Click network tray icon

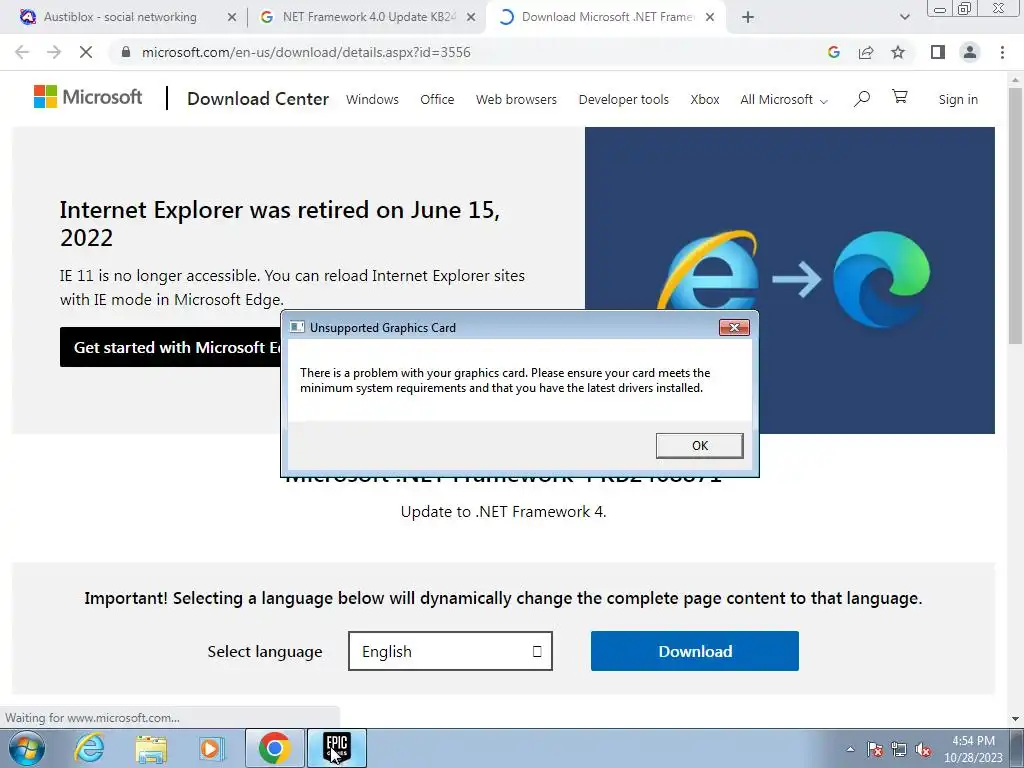[x=899, y=749]
